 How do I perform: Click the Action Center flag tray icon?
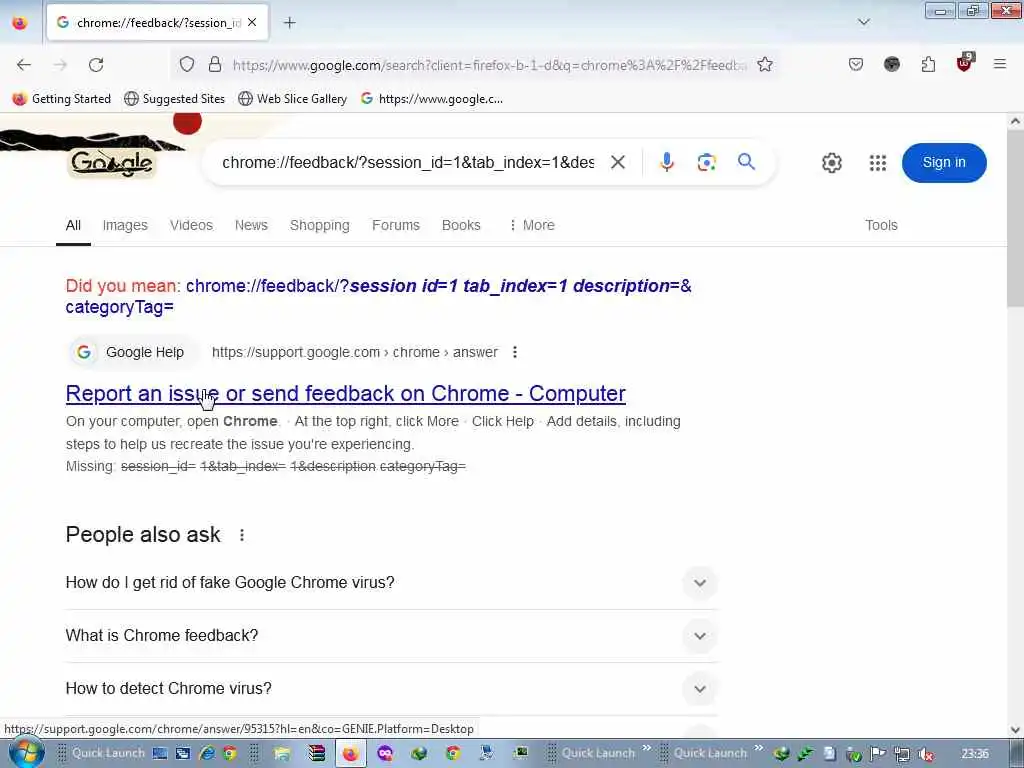[x=878, y=754]
